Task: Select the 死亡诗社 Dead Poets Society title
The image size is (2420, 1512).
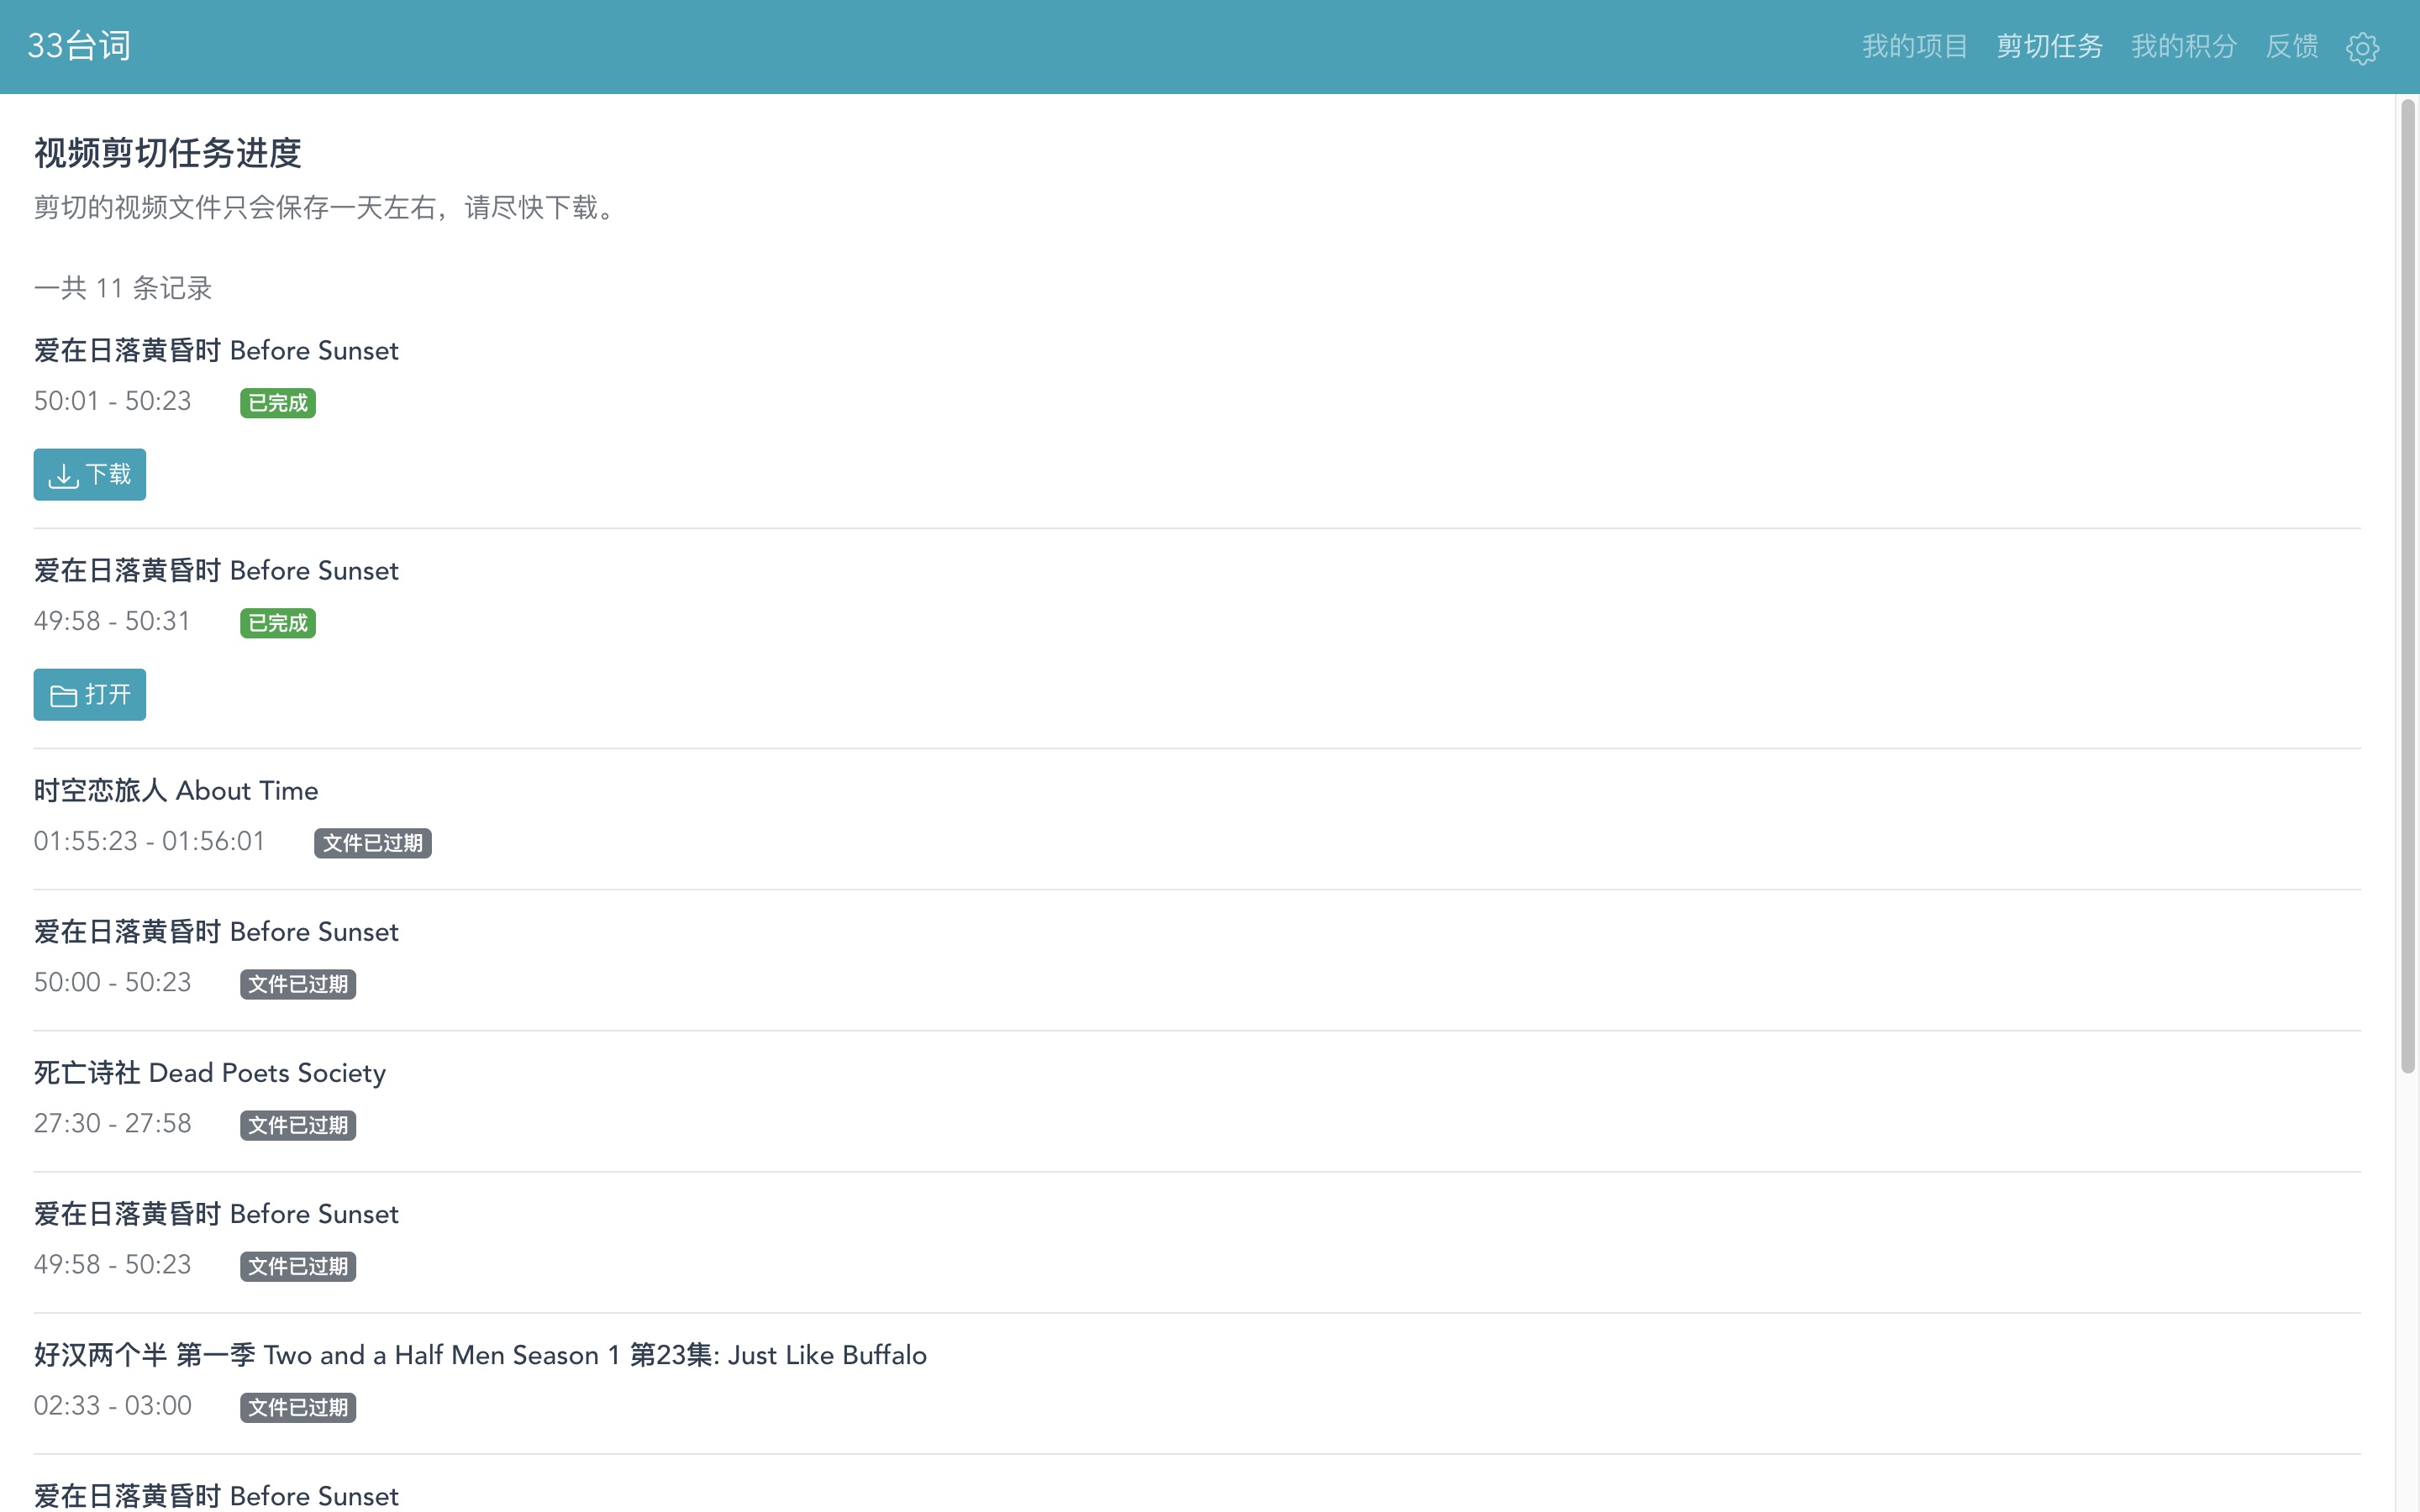Action: click(x=210, y=1072)
